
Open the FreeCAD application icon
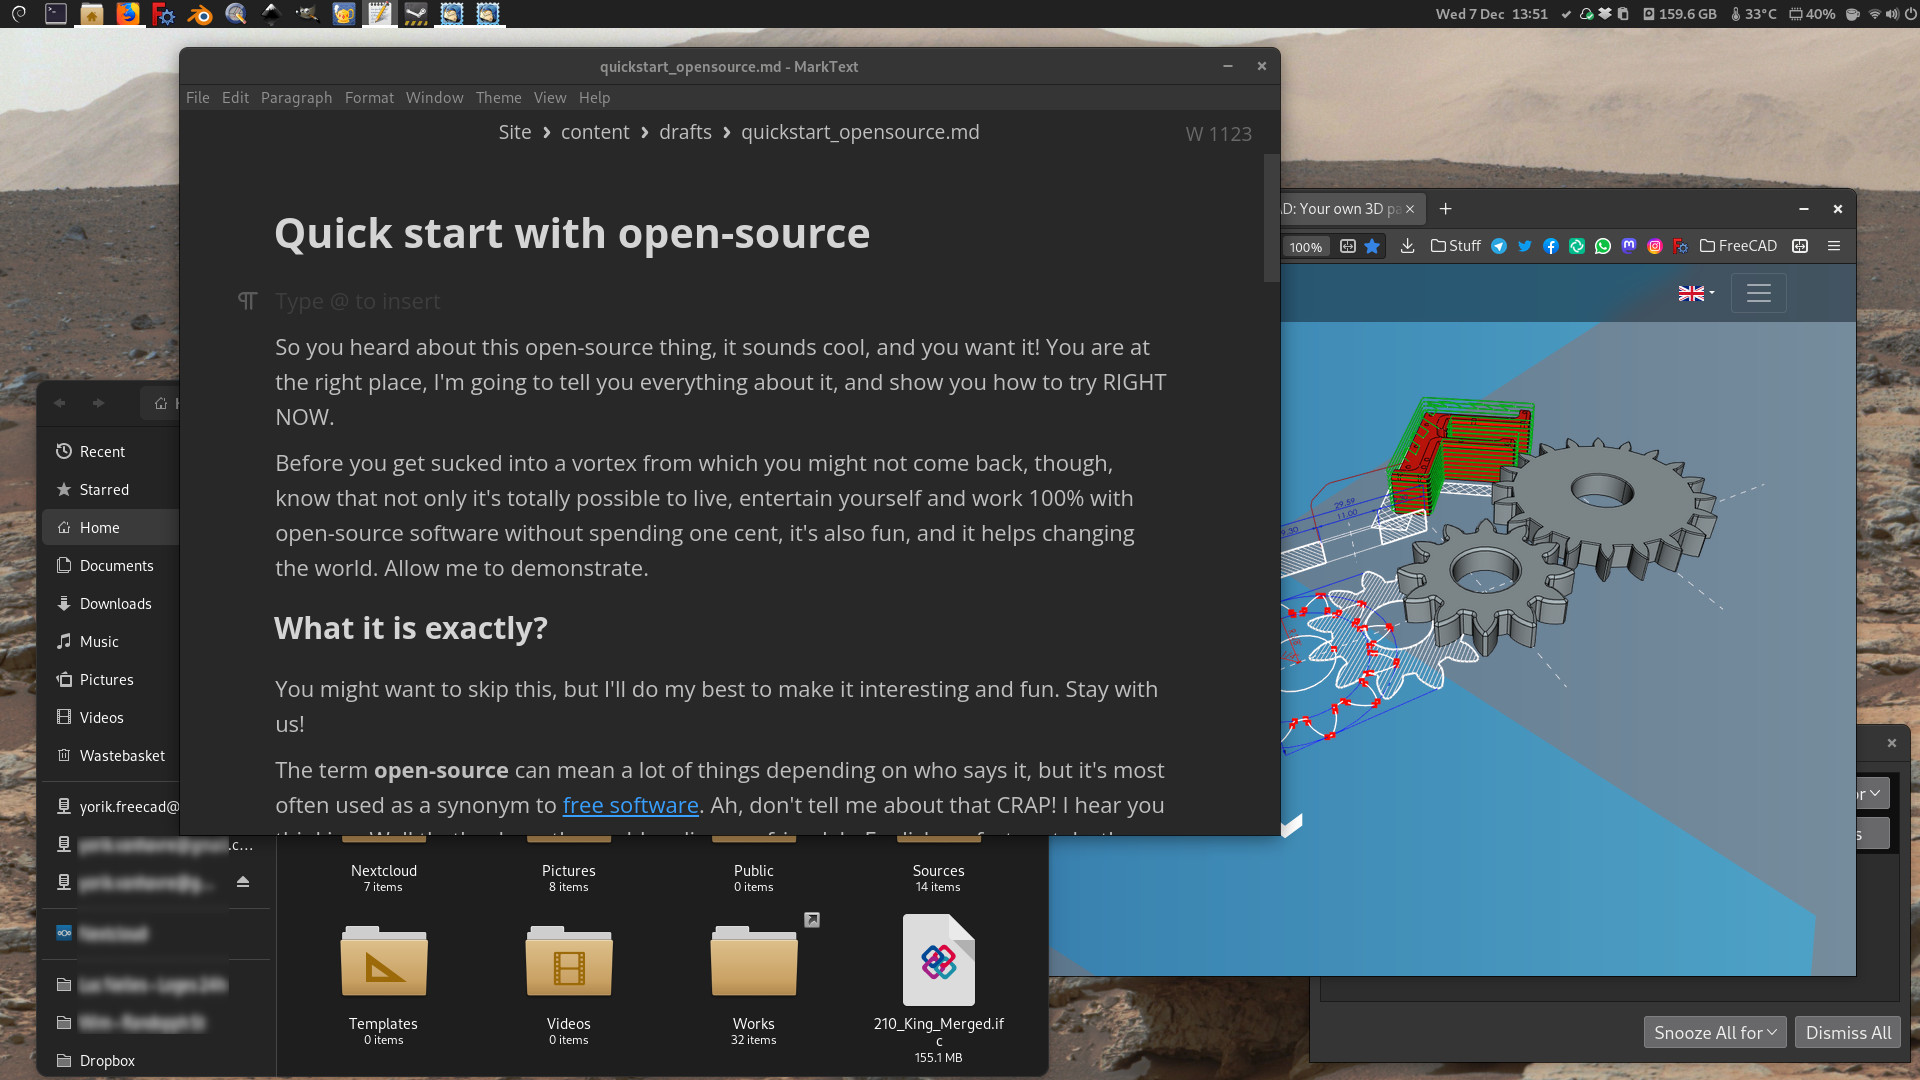164,13
